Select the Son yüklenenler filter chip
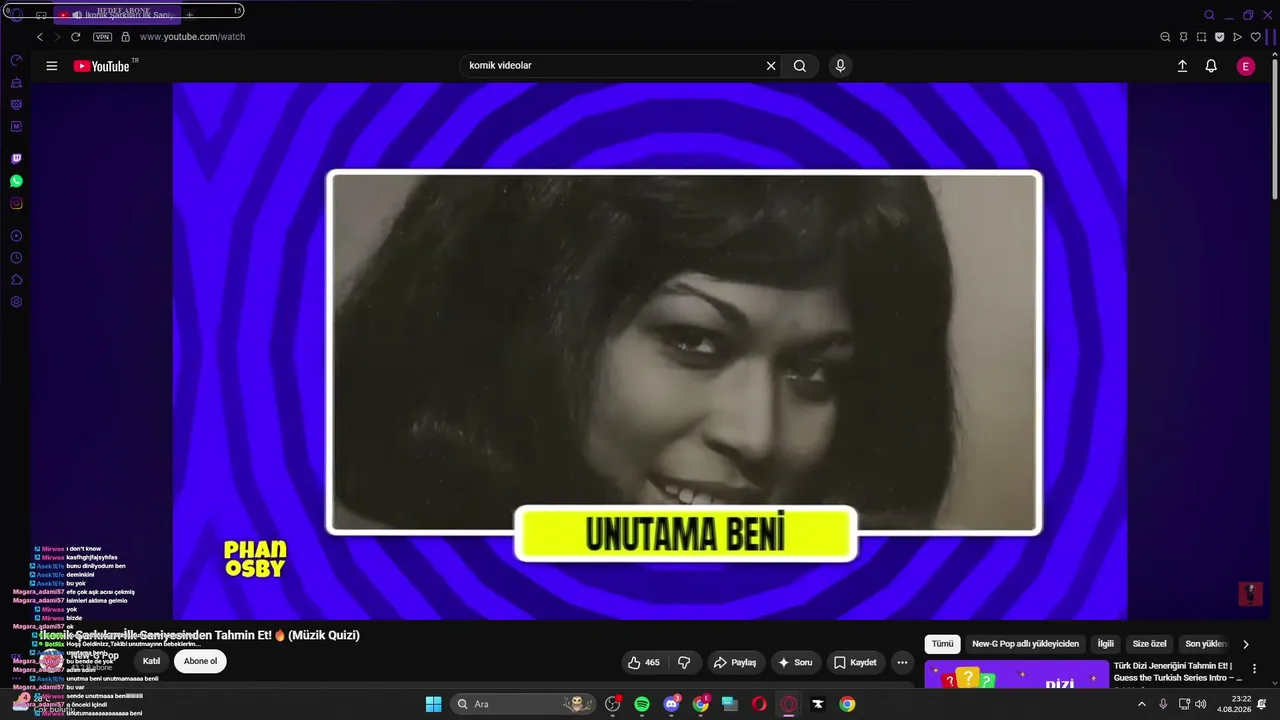The image size is (1280, 720). (x=1205, y=644)
